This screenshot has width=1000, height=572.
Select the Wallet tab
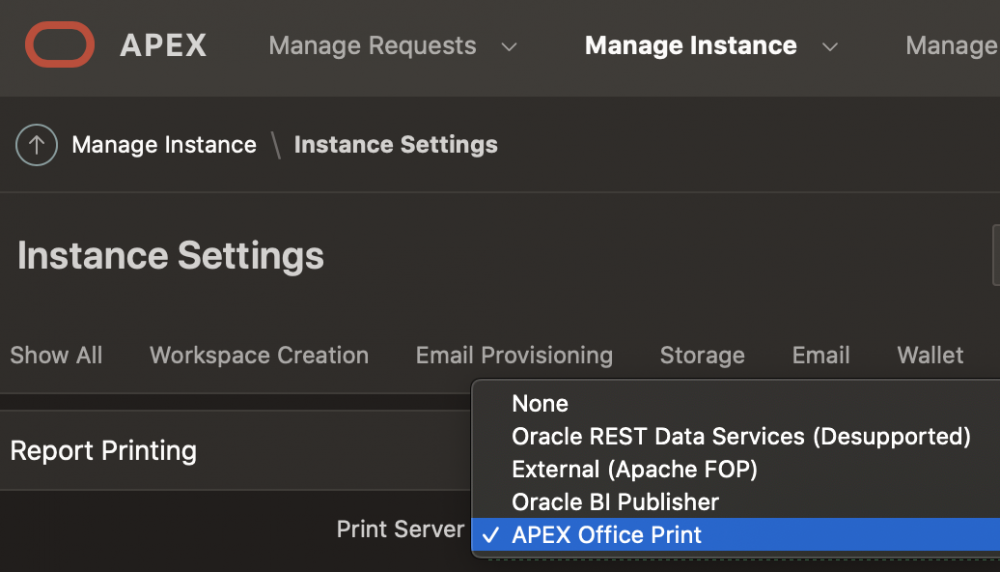[x=930, y=355]
